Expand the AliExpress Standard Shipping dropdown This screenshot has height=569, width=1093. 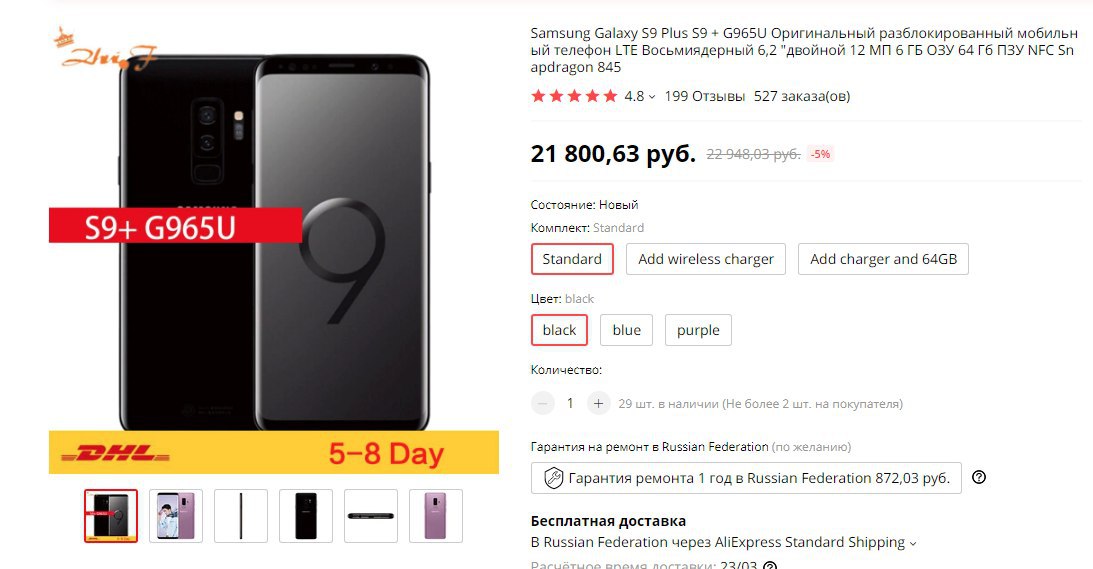tap(913, 543)
